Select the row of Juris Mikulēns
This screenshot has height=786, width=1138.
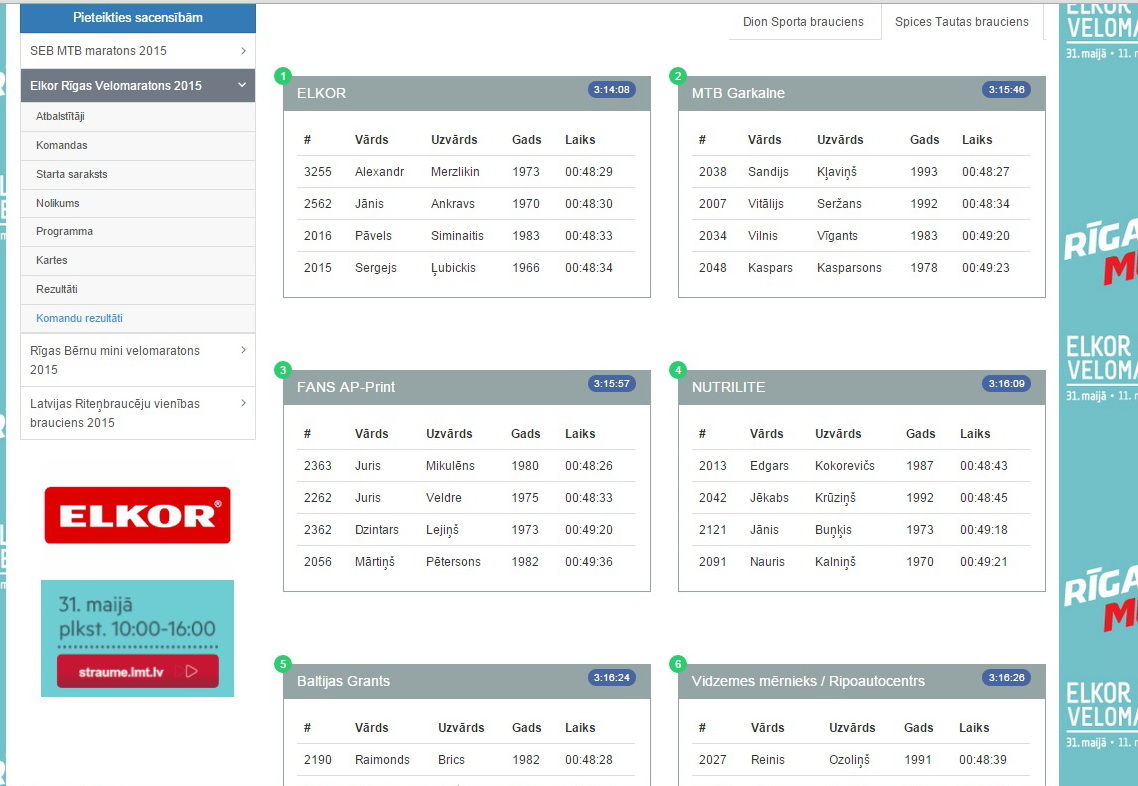click(x=466, y=466)
